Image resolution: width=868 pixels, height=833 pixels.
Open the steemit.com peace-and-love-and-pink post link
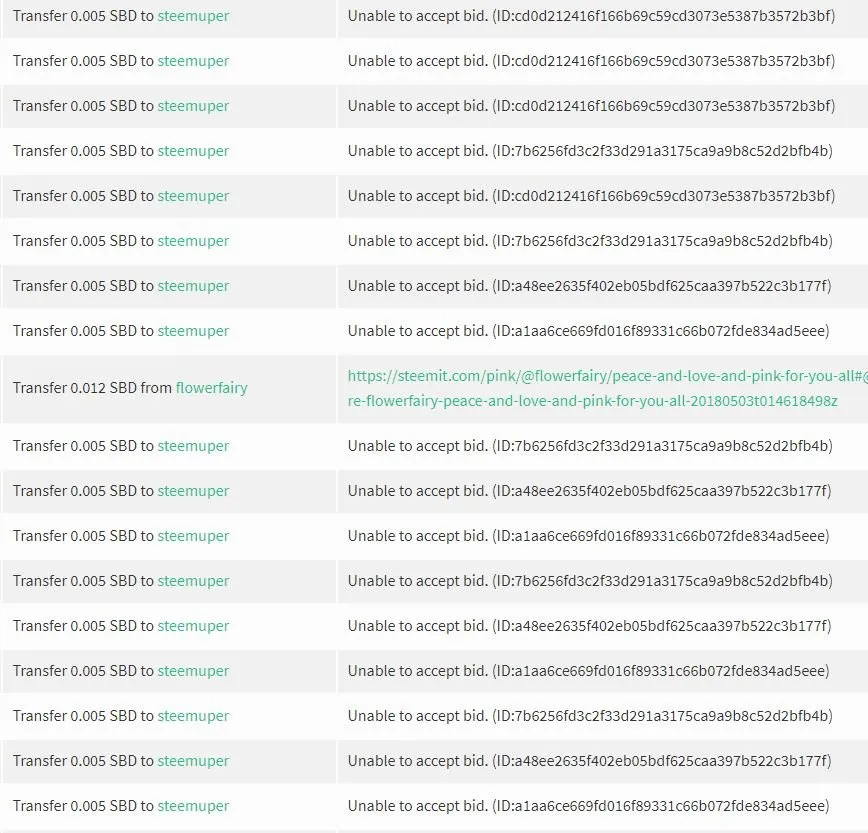(x=607, y=388)
